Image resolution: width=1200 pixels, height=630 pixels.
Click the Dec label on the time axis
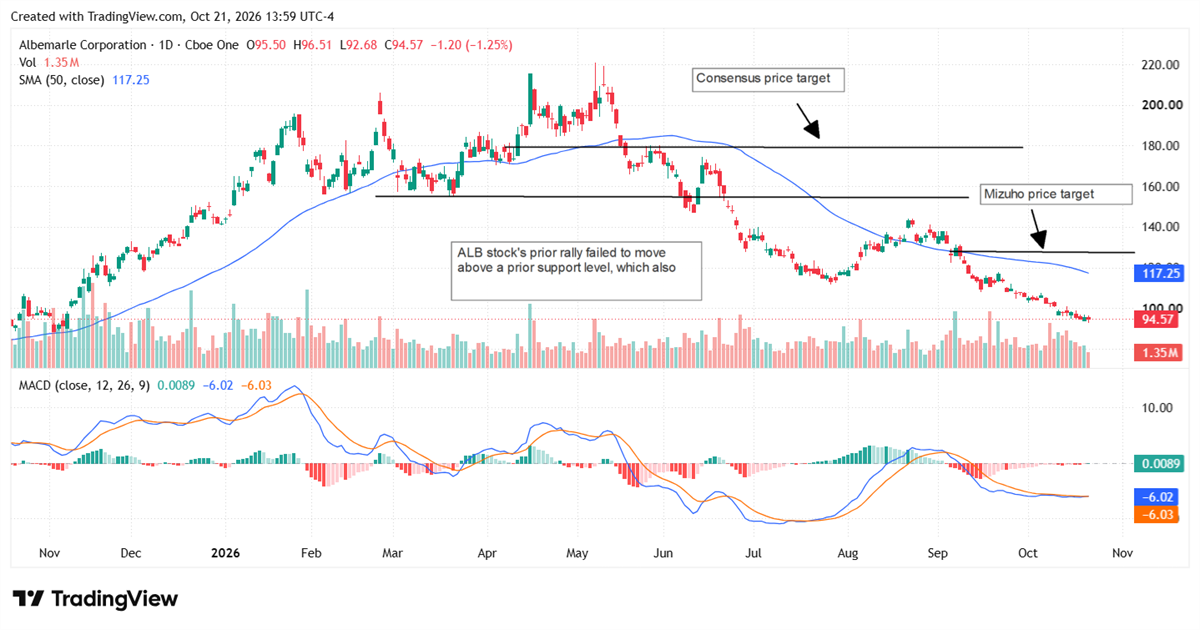[130, 551]
